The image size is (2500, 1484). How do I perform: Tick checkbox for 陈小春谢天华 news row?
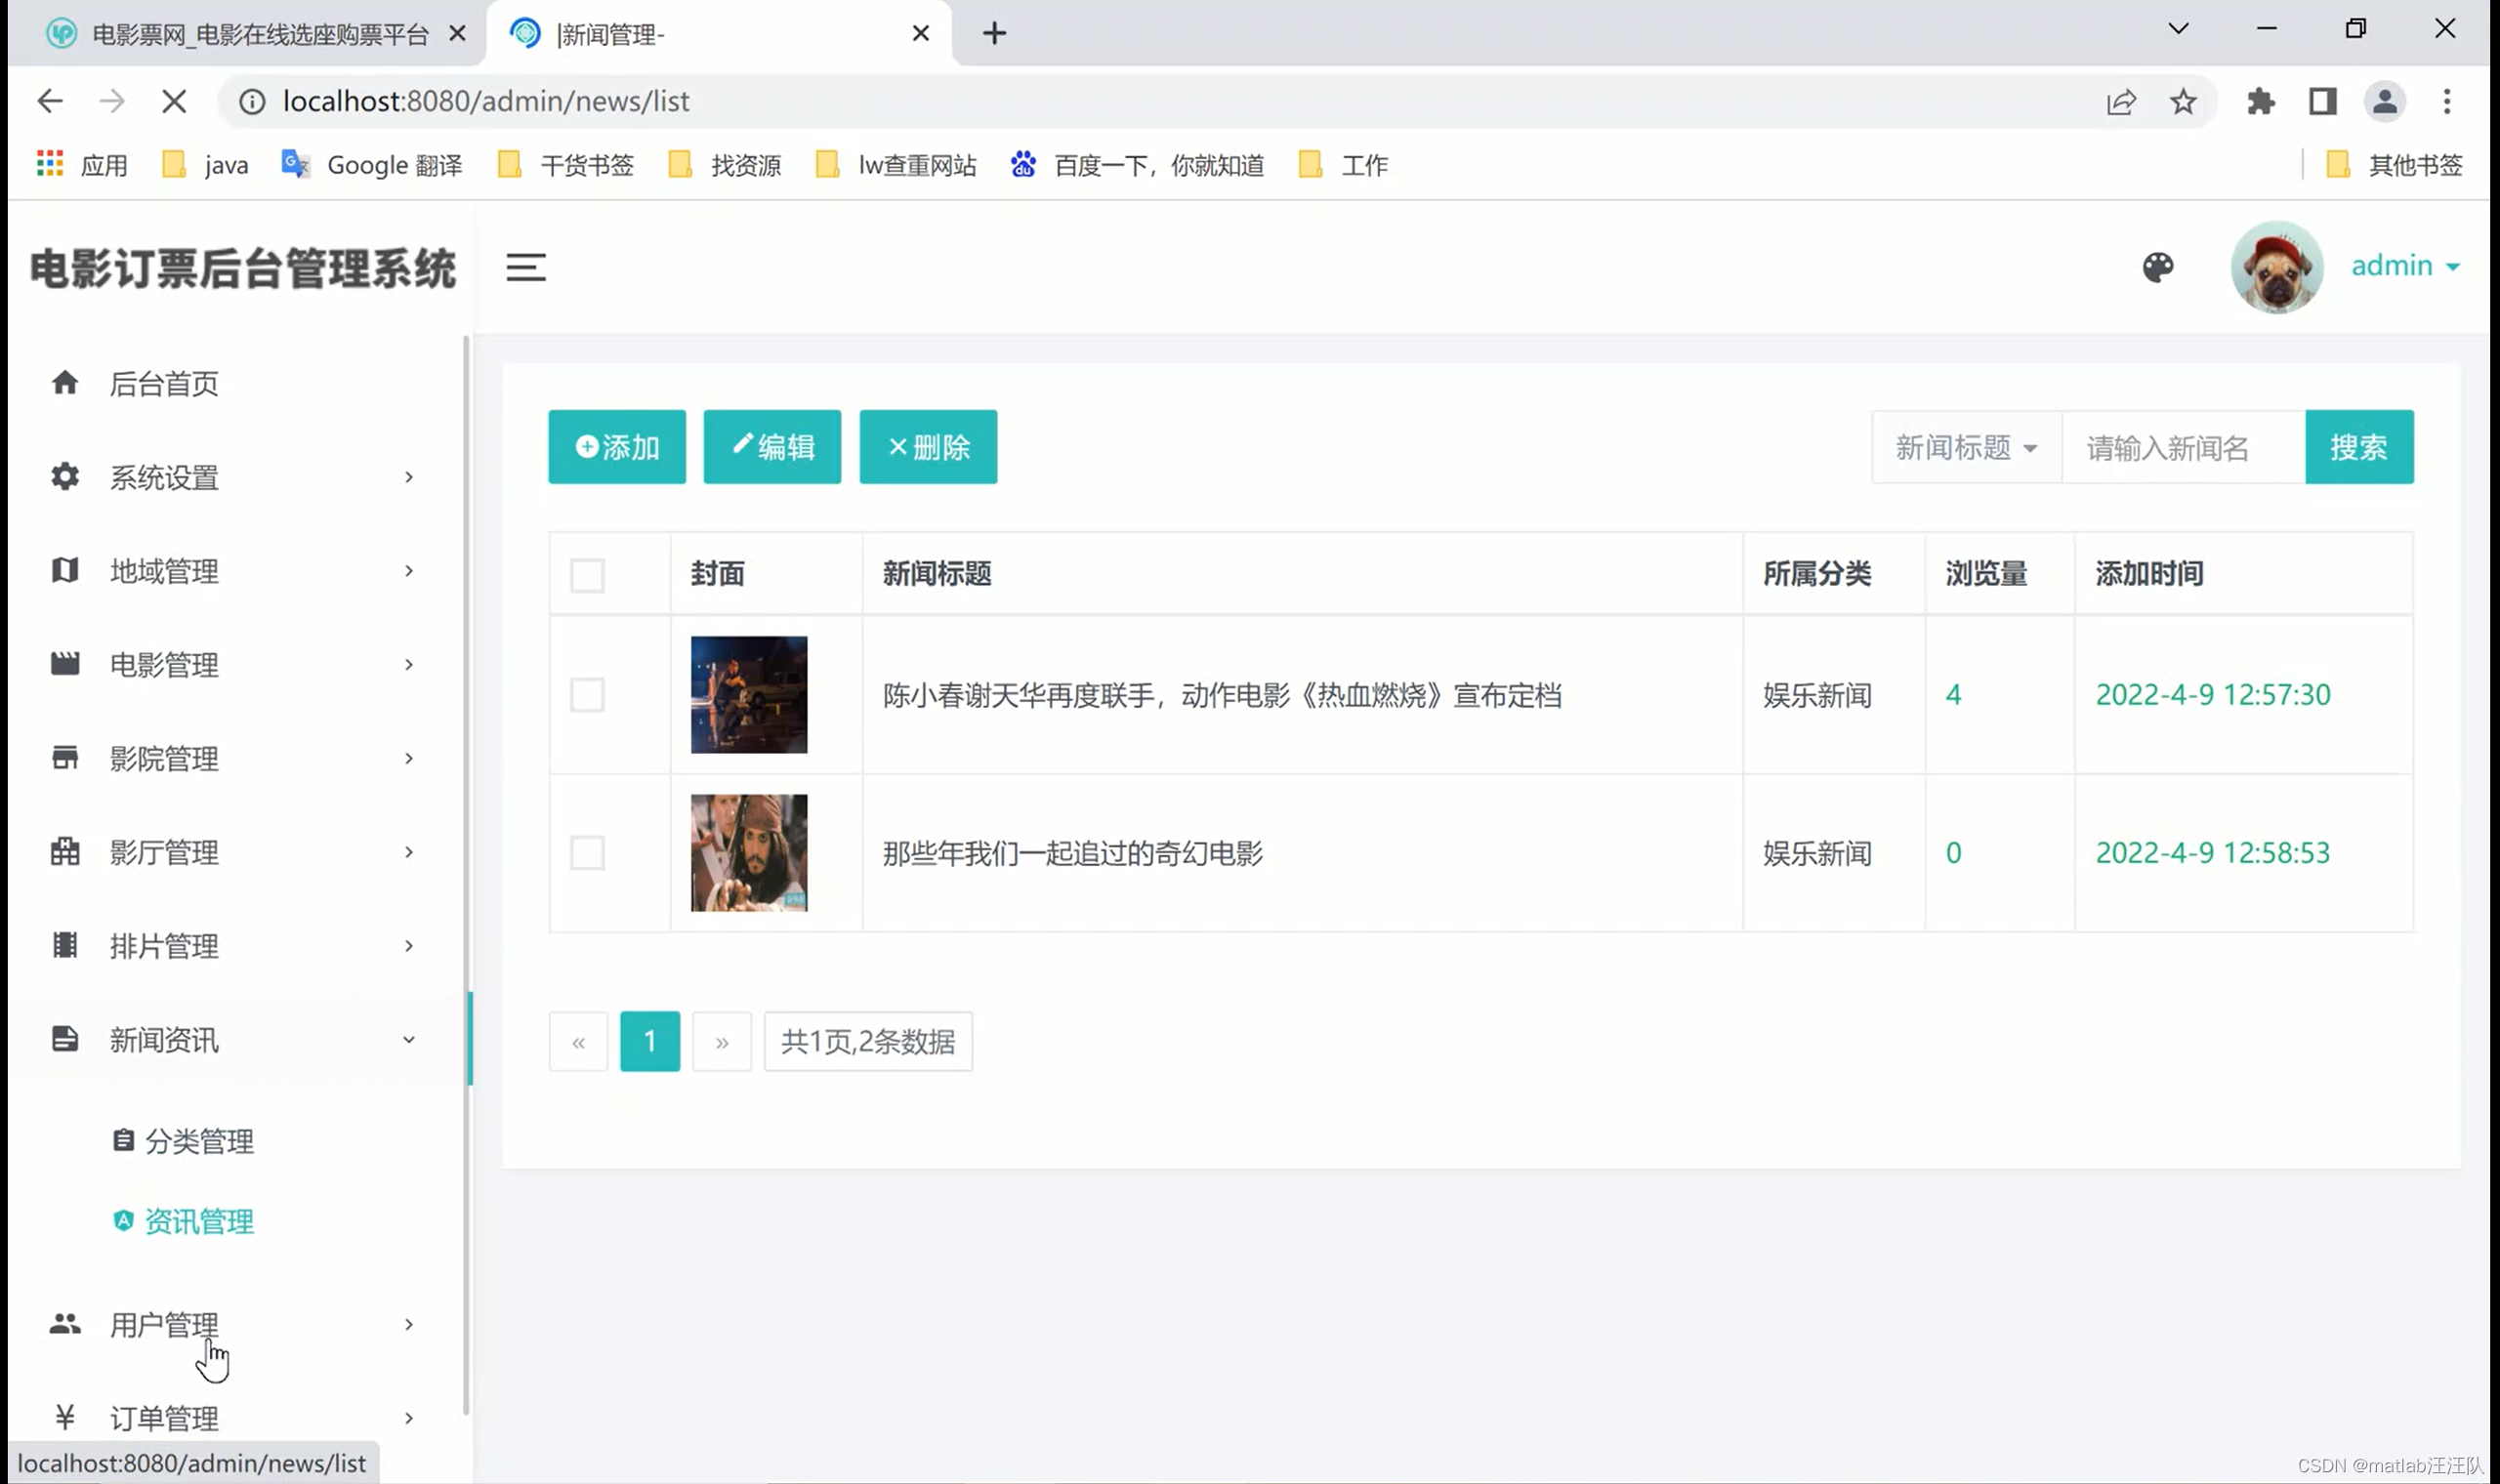[587, 695]
